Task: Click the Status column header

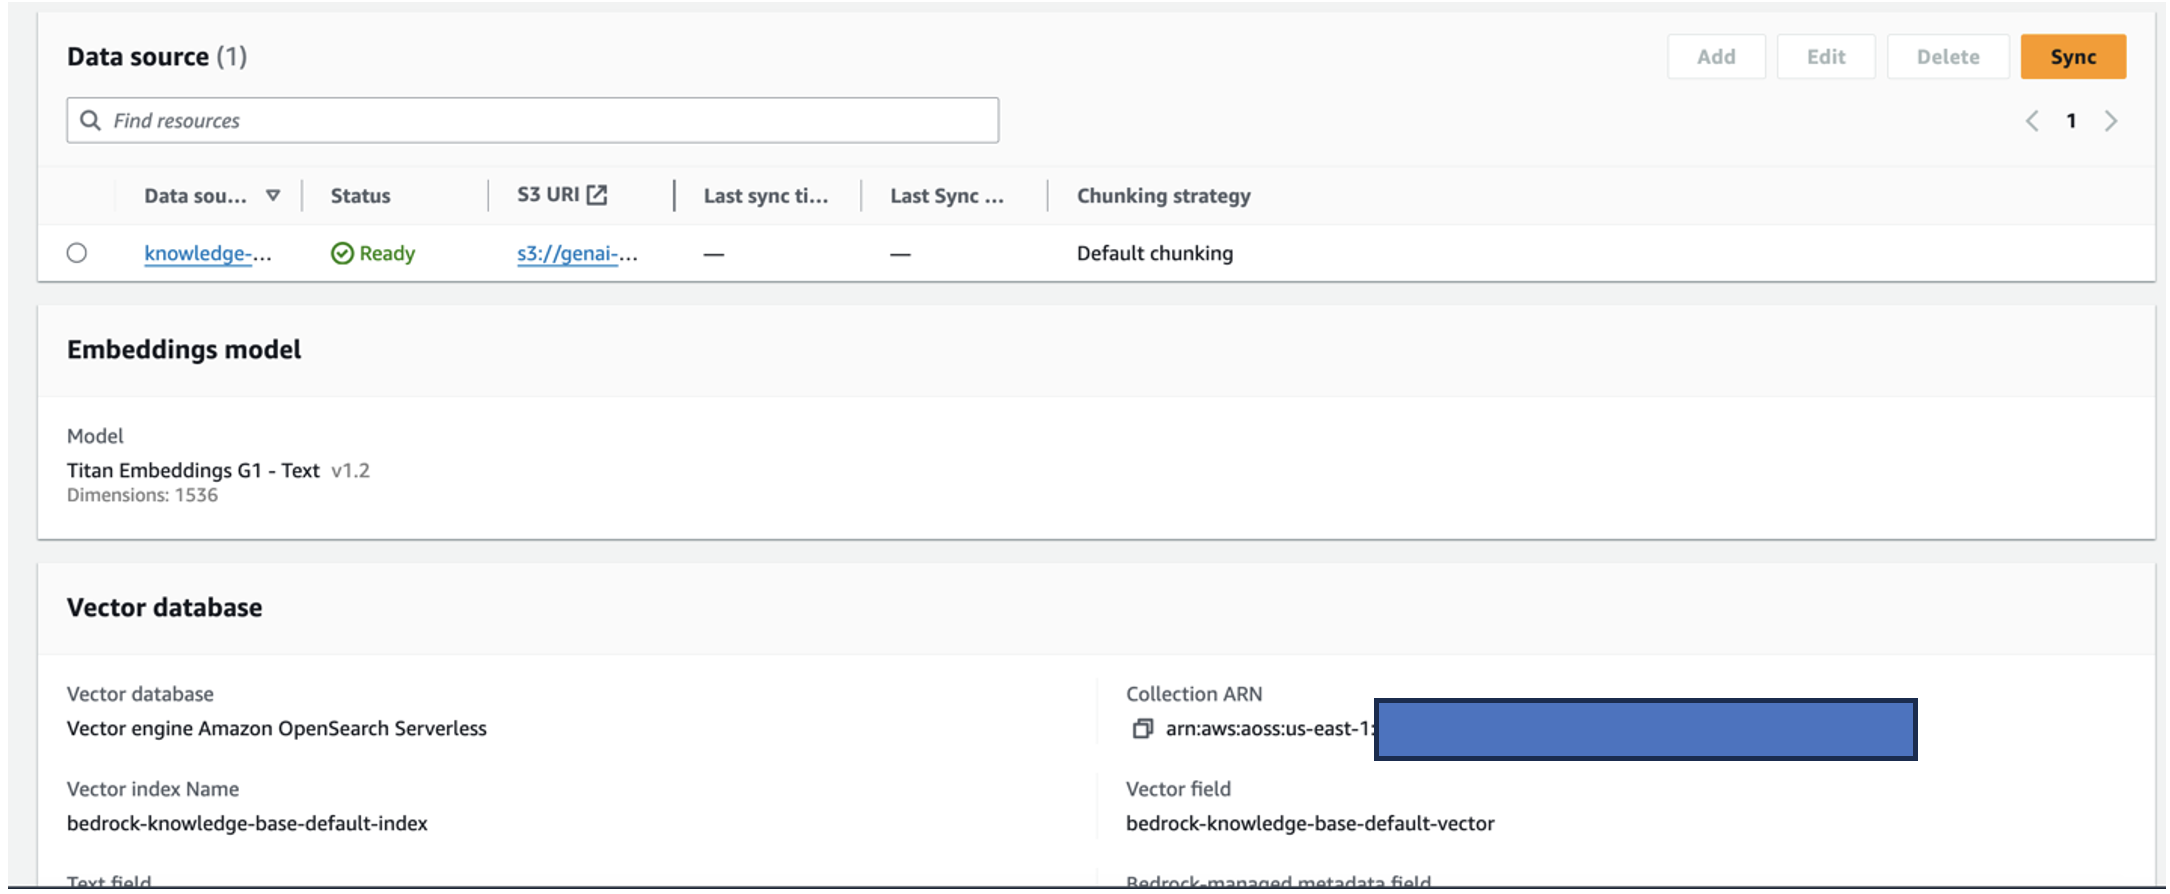Action: point(361,196)
